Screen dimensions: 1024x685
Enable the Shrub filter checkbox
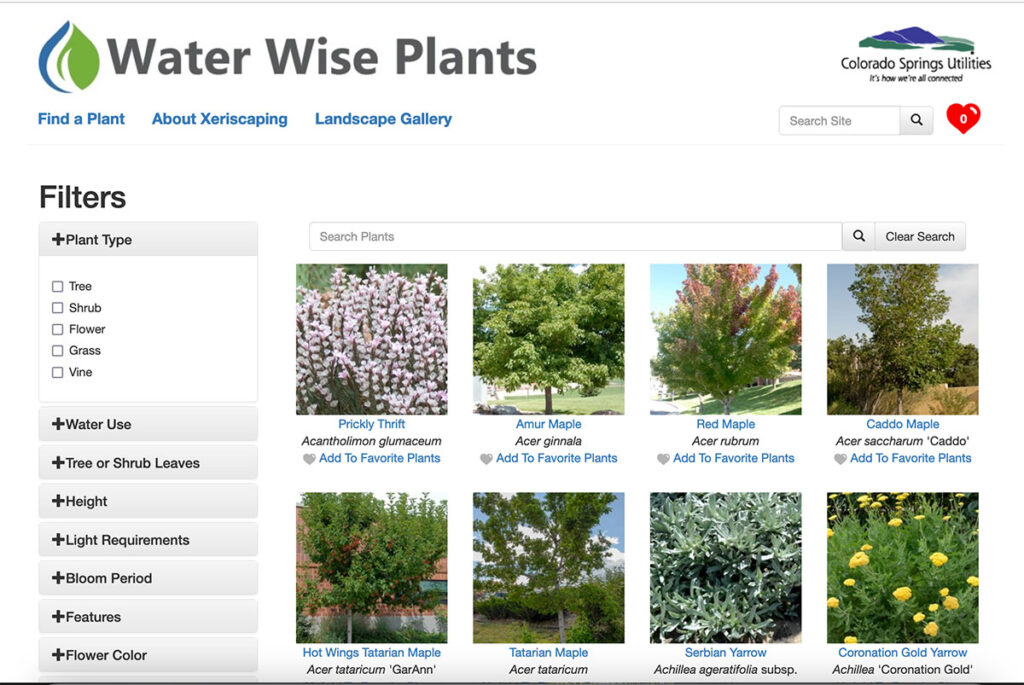click(58, 308)
